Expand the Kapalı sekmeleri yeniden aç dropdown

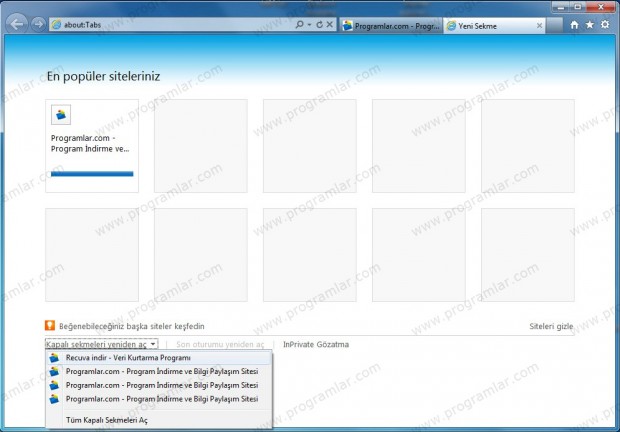(102, 344)
